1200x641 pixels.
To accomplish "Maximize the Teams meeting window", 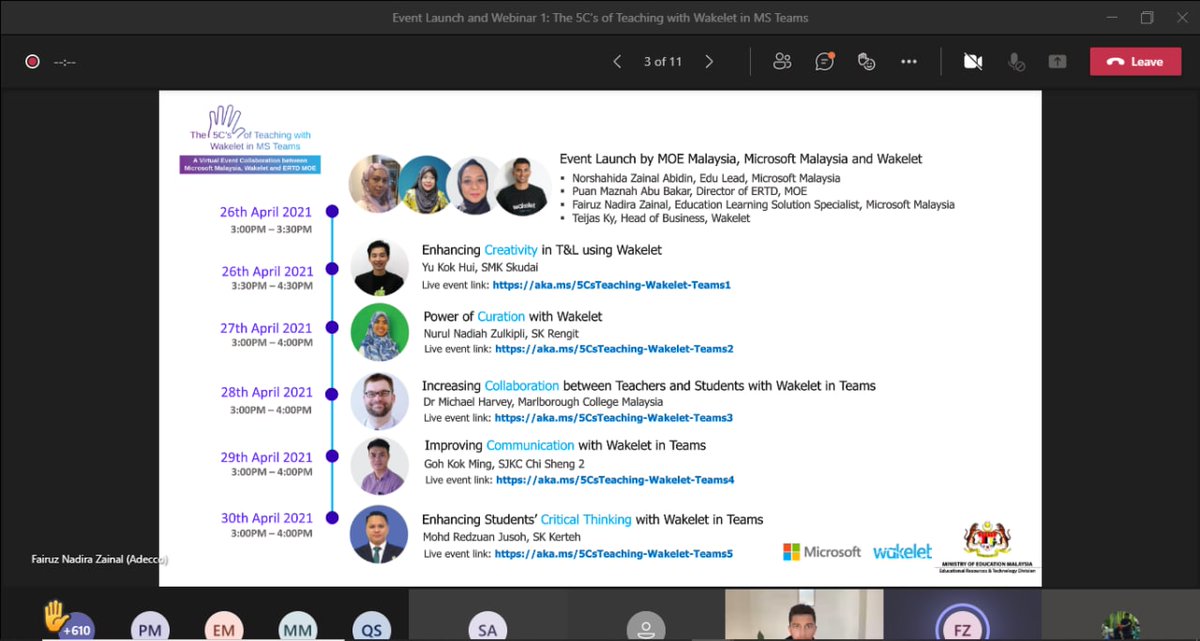I will tap(1146, 18).
